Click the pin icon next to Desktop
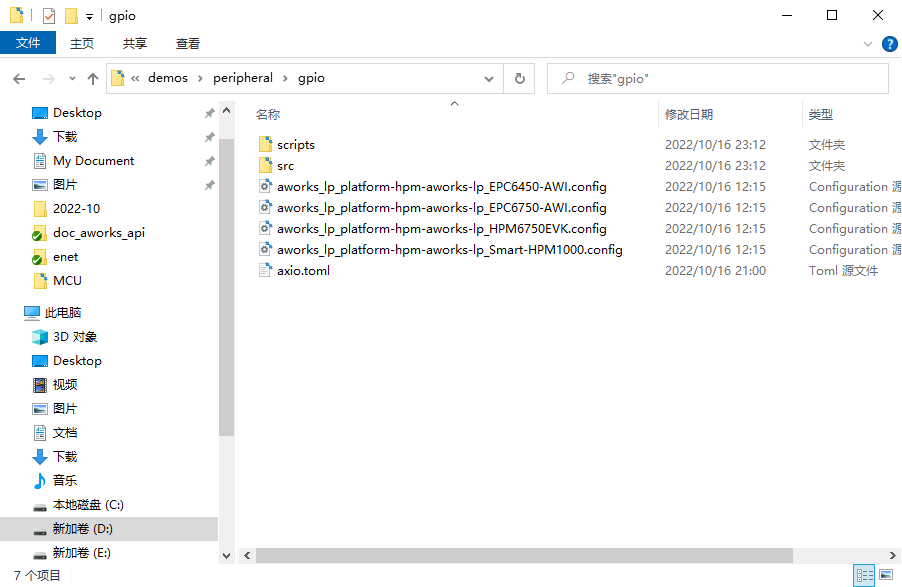The height and width of the screenshot is (587, 902). pos(208,112)
